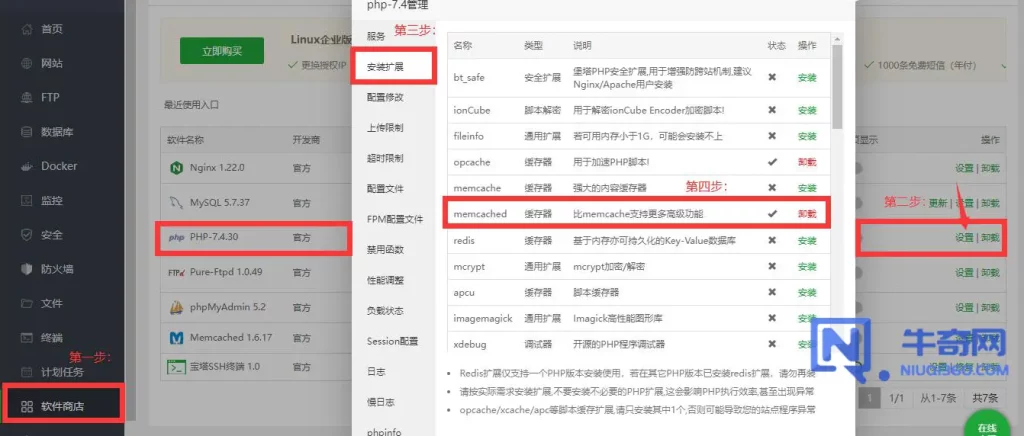Click the Nginx 1.22.0 logo icon
Viewport: 1024px width, 436px height.
point(176,167)
